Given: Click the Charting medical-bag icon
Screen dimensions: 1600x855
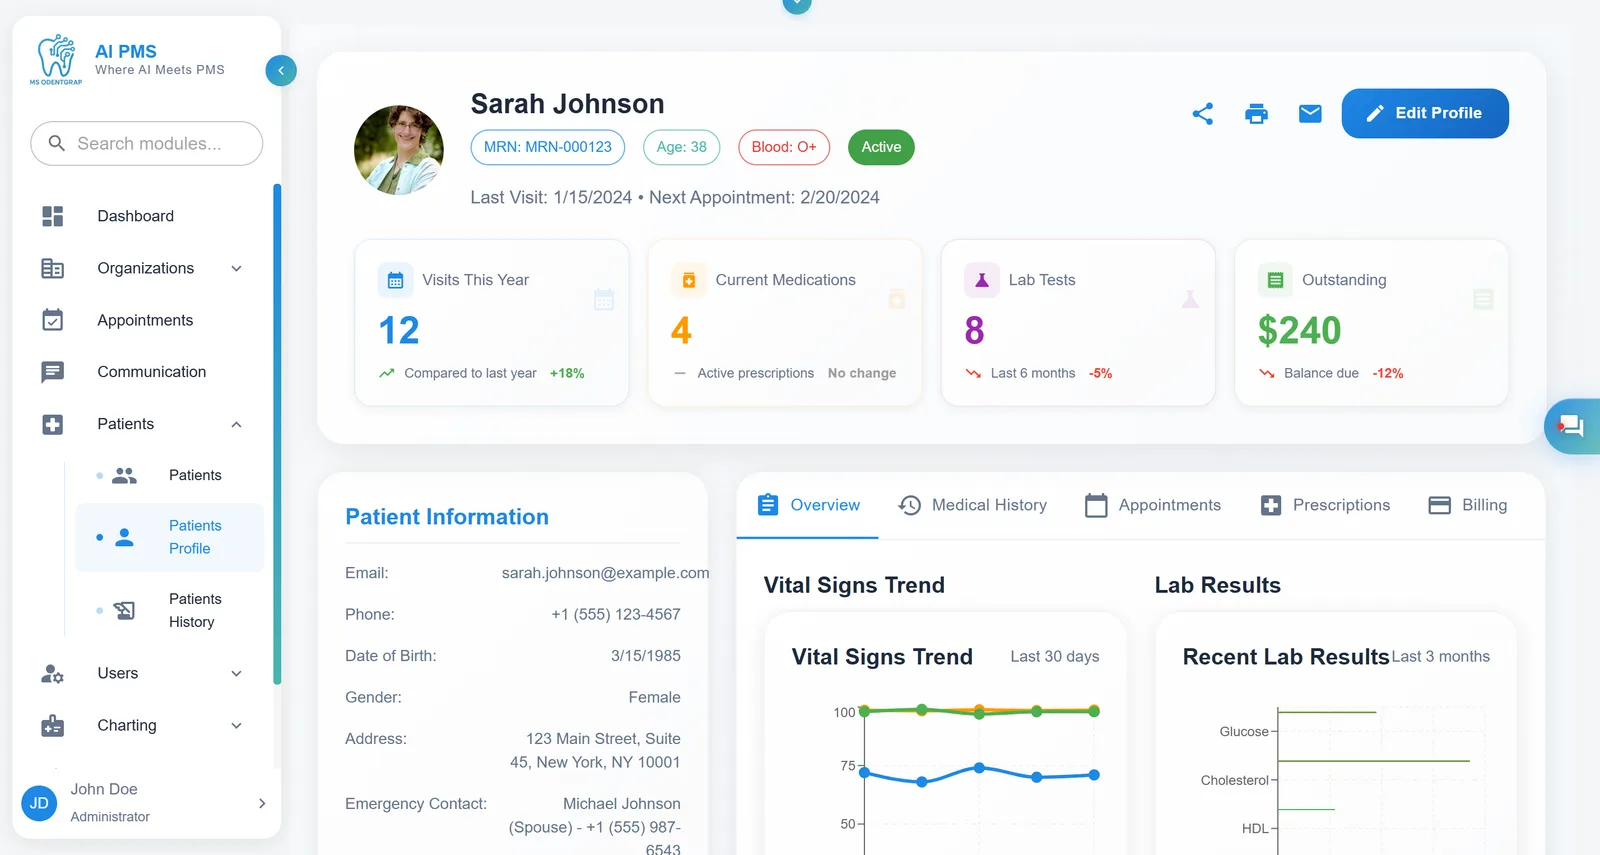Looking at the screenshot, I should click(x=53, y=726).
